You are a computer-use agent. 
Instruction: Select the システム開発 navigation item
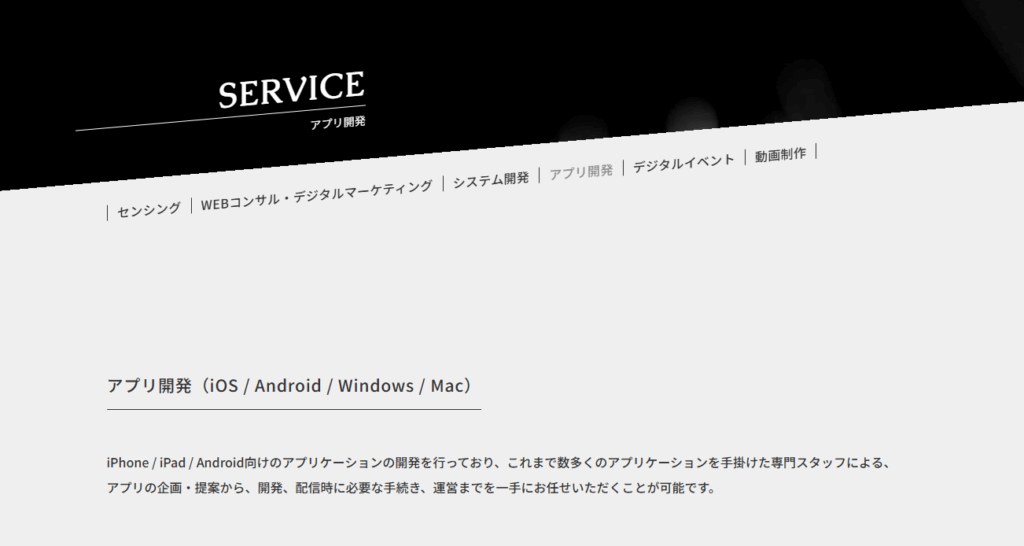click(x=490, y=179)
